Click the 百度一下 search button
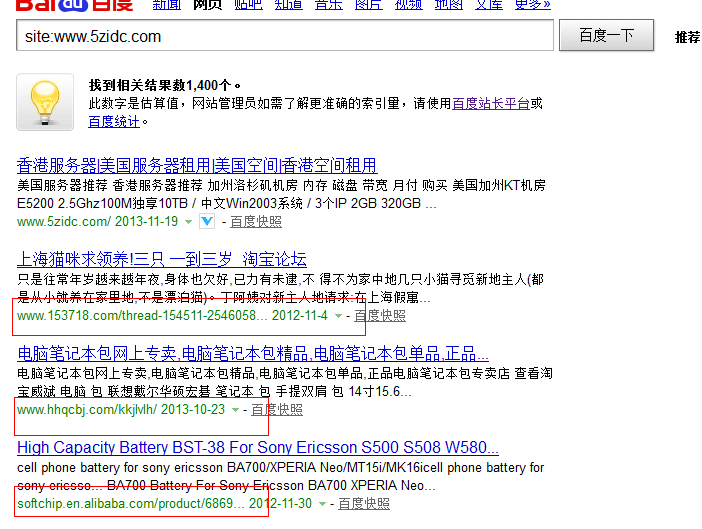Viewport: 702px width, 529px height. point(607,35)
